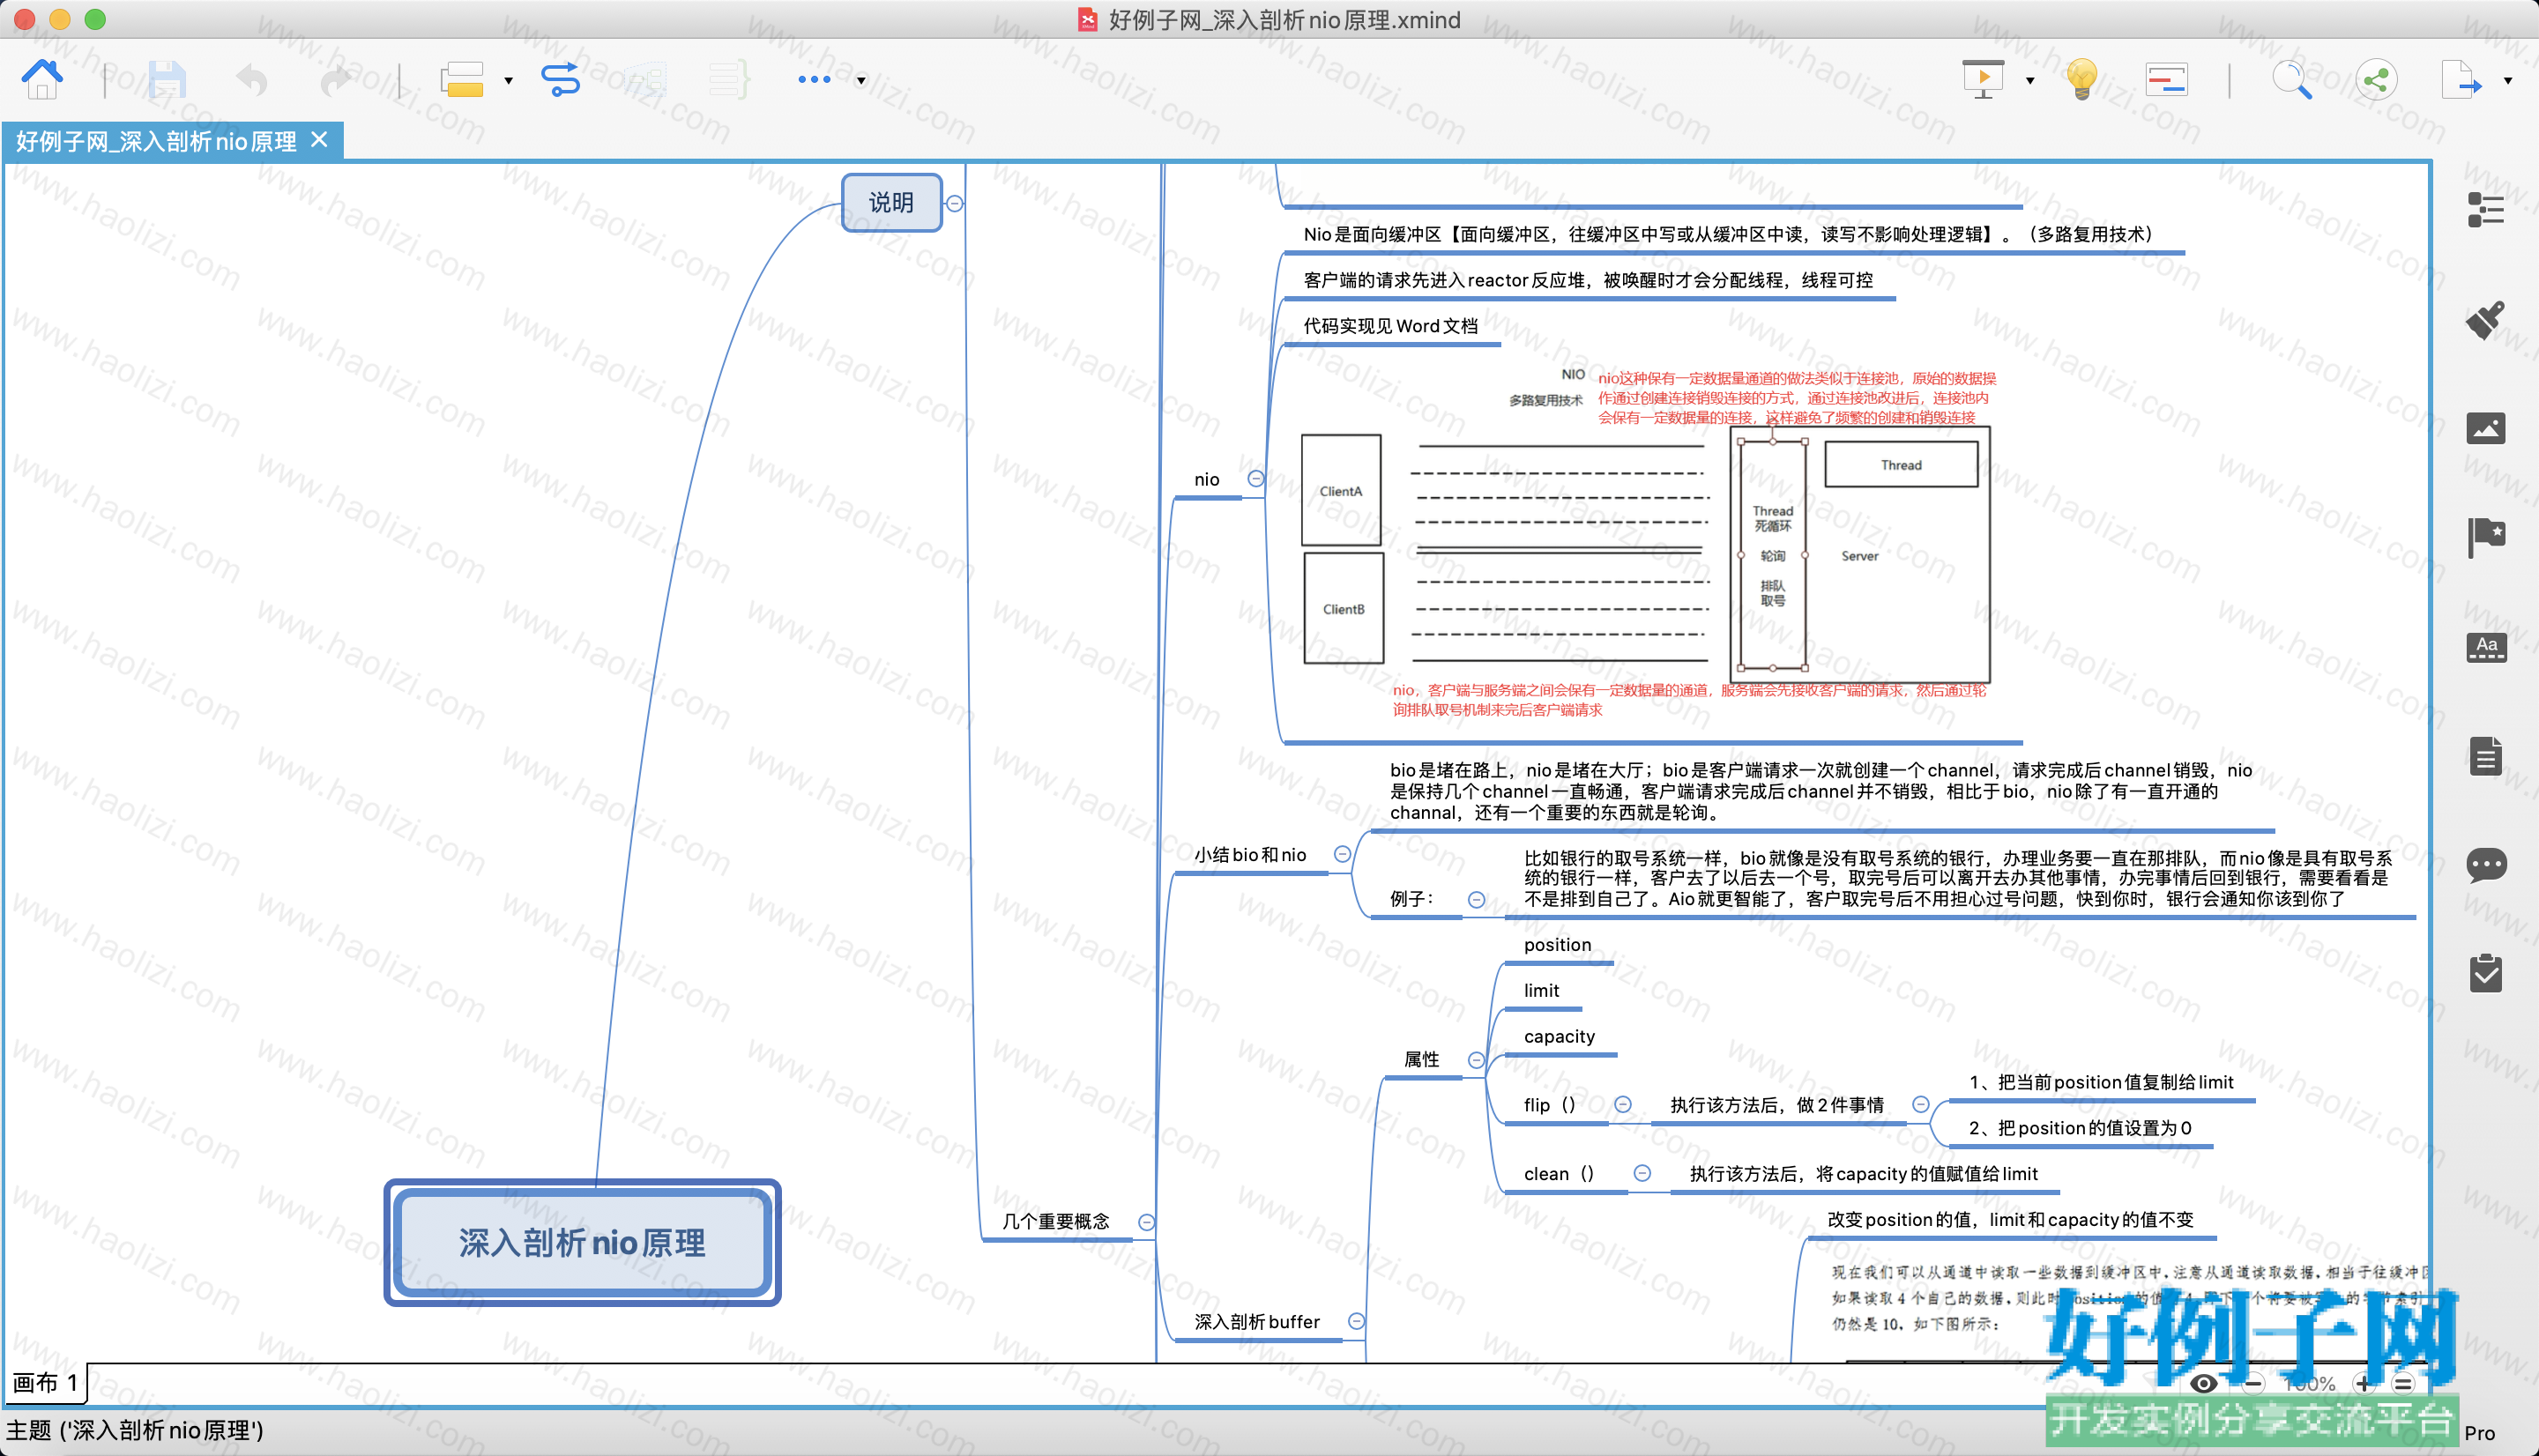Select topic 改变position的值，limit和capacity的值不变
Viewport: 2539px width, 1456px height.
click(x=2010, y=1219)
